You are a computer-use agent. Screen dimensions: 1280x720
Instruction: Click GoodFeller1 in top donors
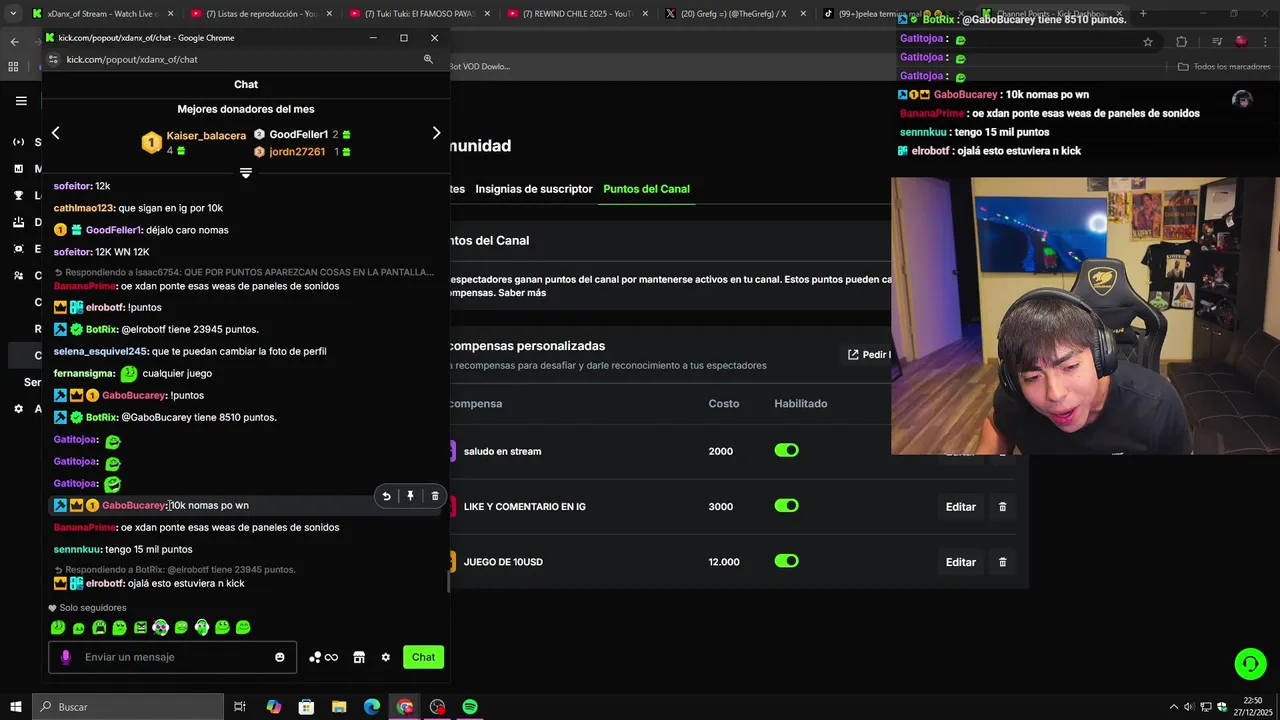299,134
